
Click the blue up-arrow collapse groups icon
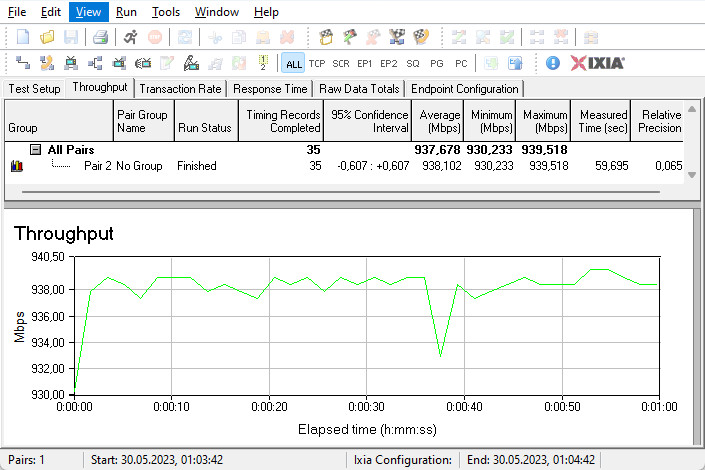coord(515,63)
